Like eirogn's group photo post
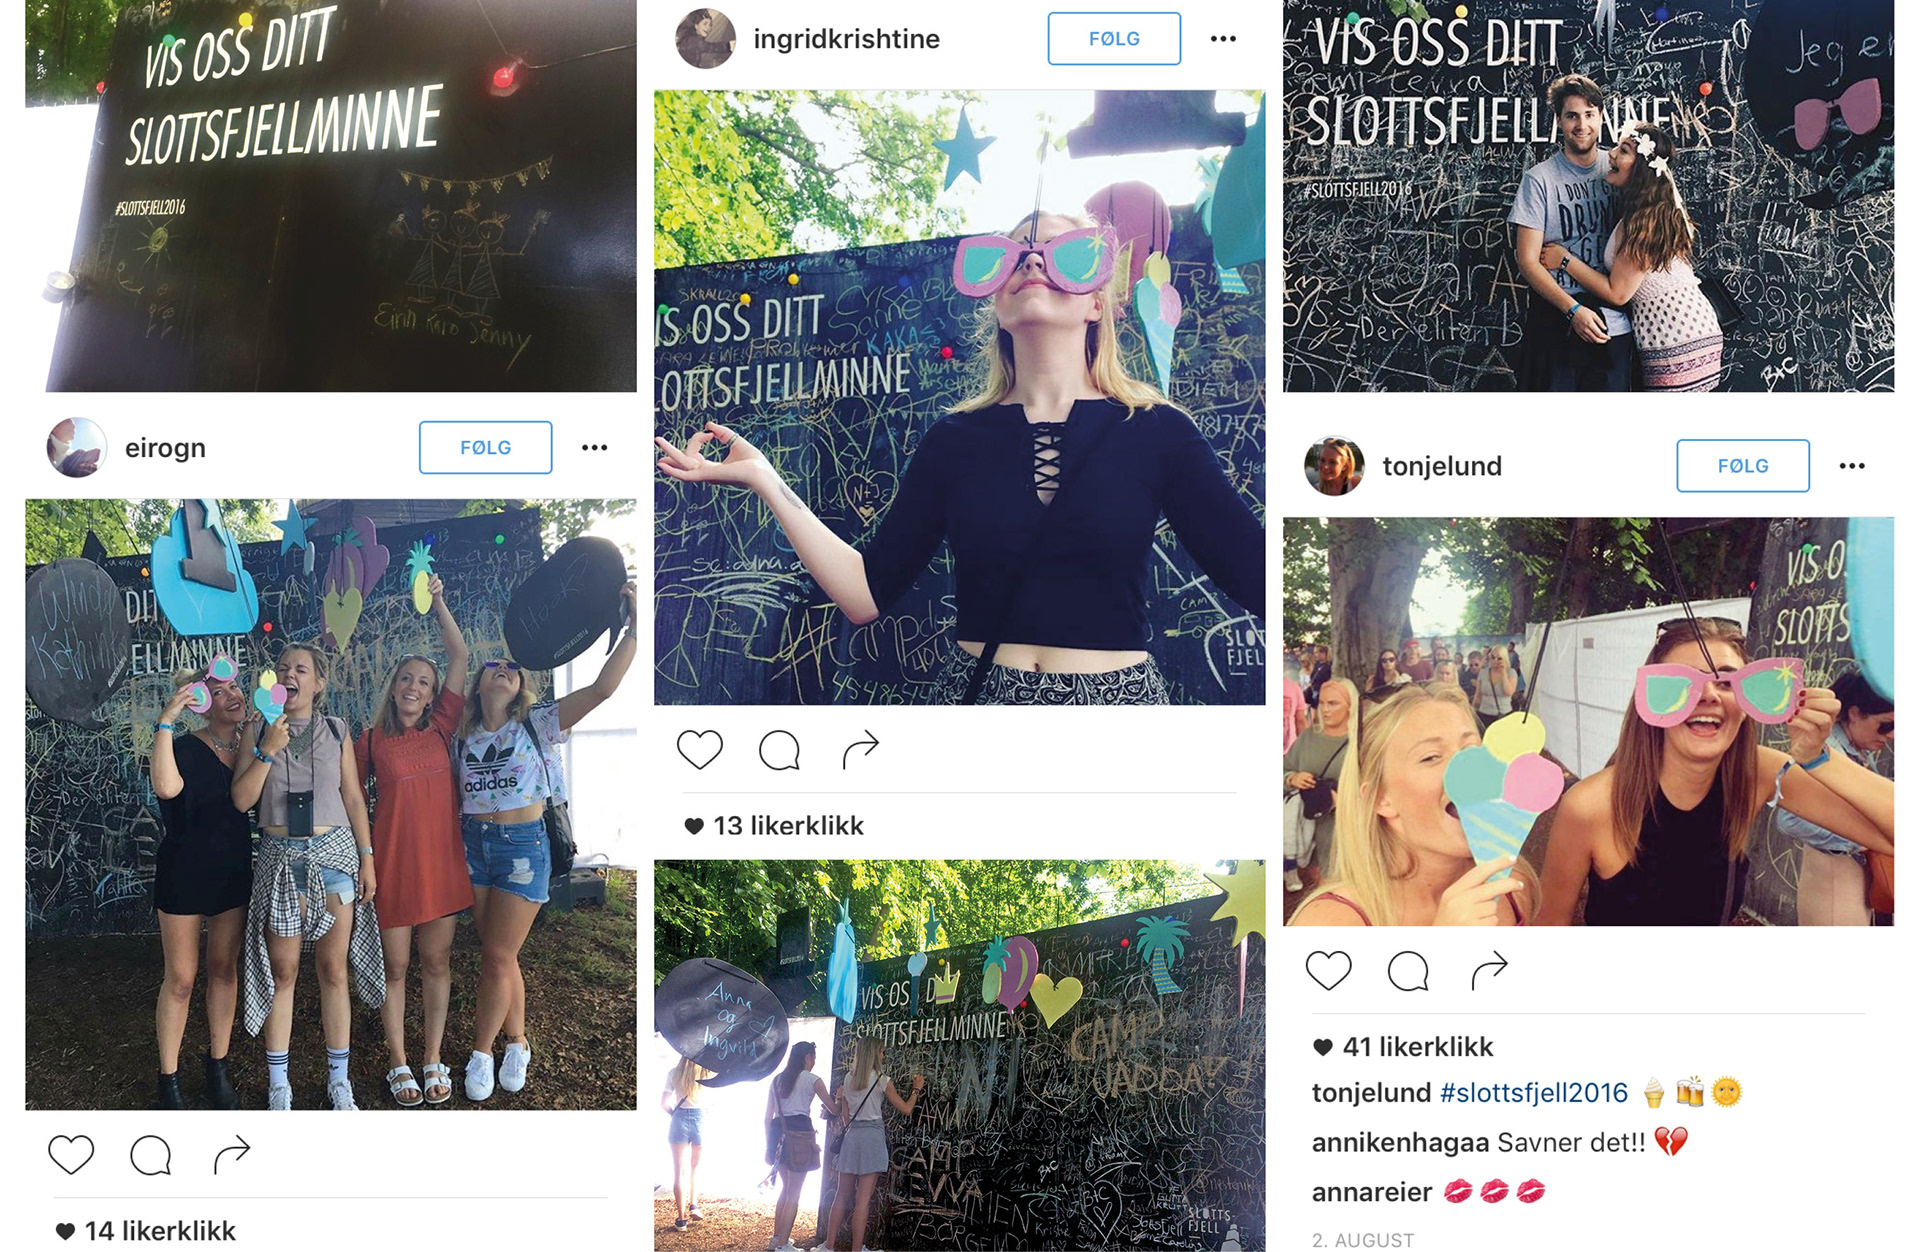This screenshot has height=1252, width=1920. [x=71, y=1155]
